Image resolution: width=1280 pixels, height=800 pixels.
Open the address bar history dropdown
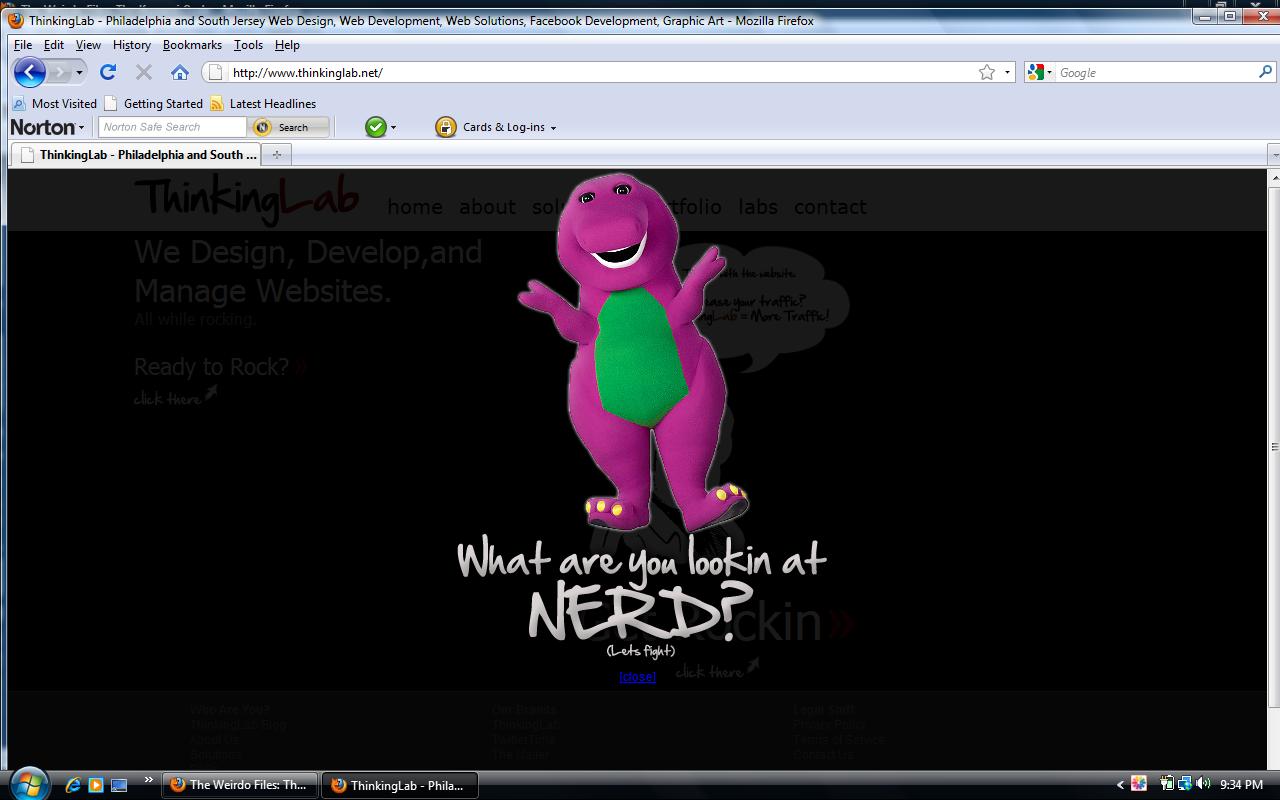point(1007,72)
